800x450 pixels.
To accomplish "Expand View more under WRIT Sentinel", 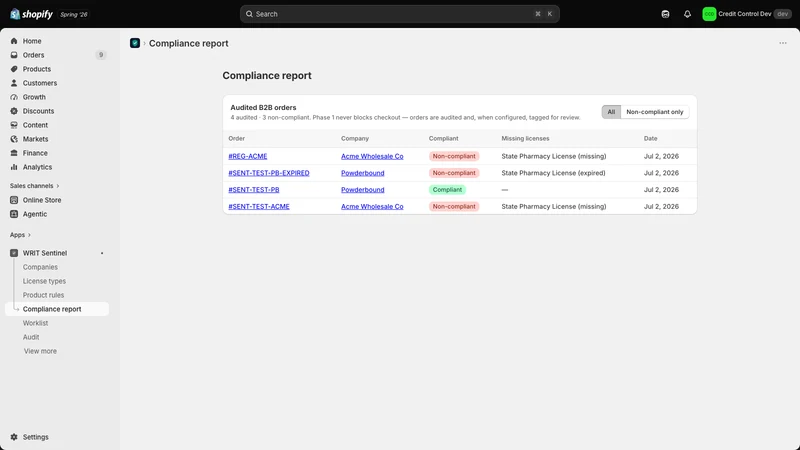I will 40,351.
